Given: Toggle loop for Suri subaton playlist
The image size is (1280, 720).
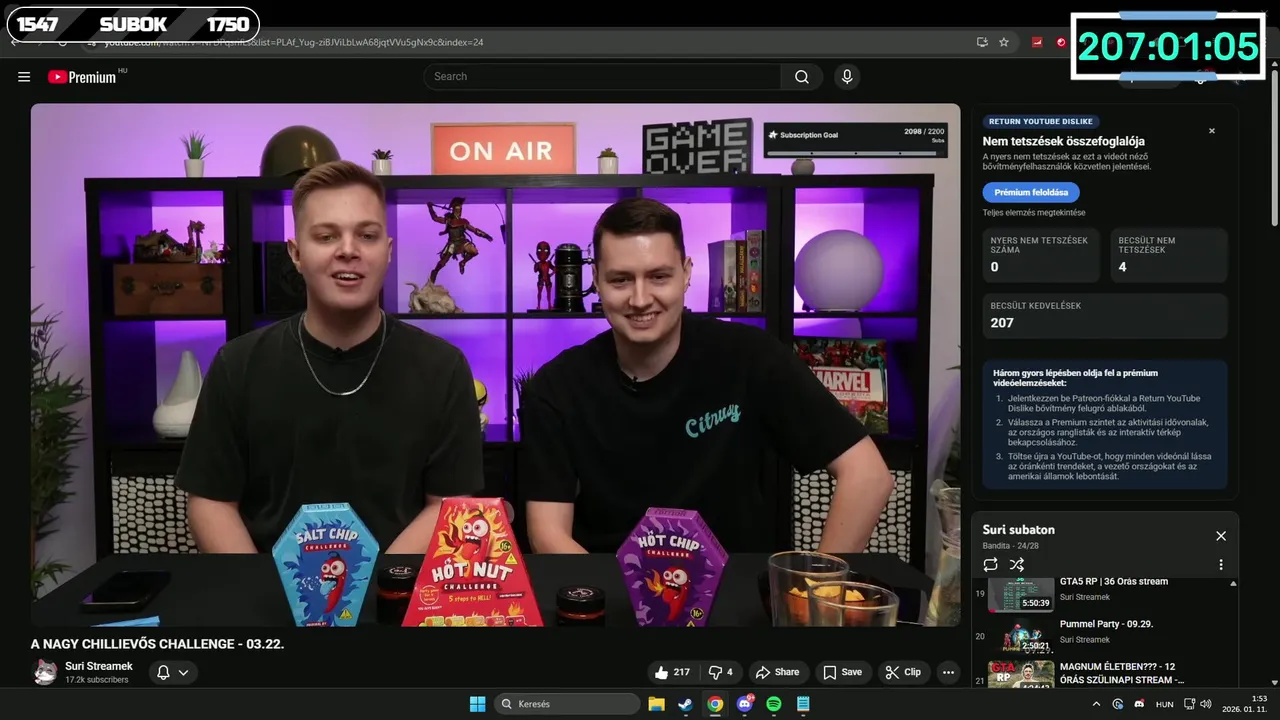Looking at the screenshot, I should (x=991, y=565).
